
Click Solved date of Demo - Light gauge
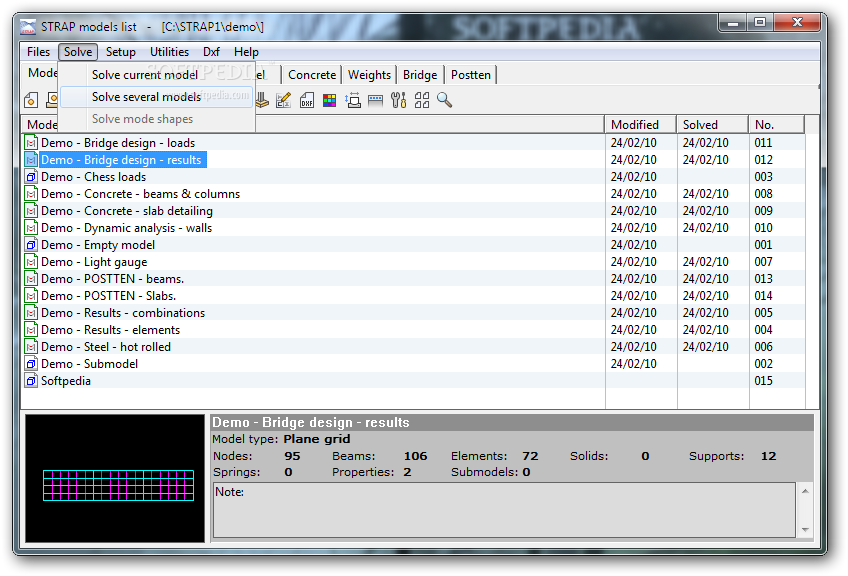(706, 262)
